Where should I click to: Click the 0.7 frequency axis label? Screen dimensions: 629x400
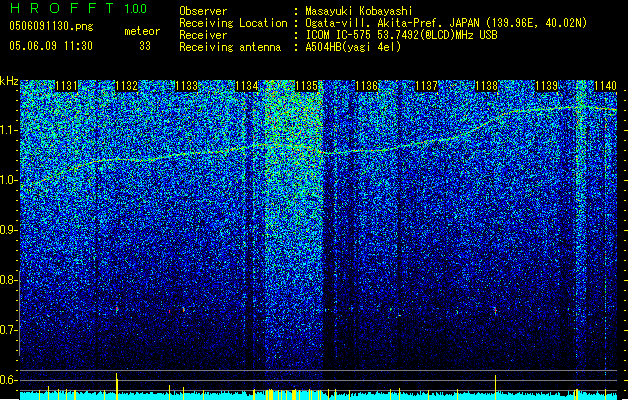(9, 330)
